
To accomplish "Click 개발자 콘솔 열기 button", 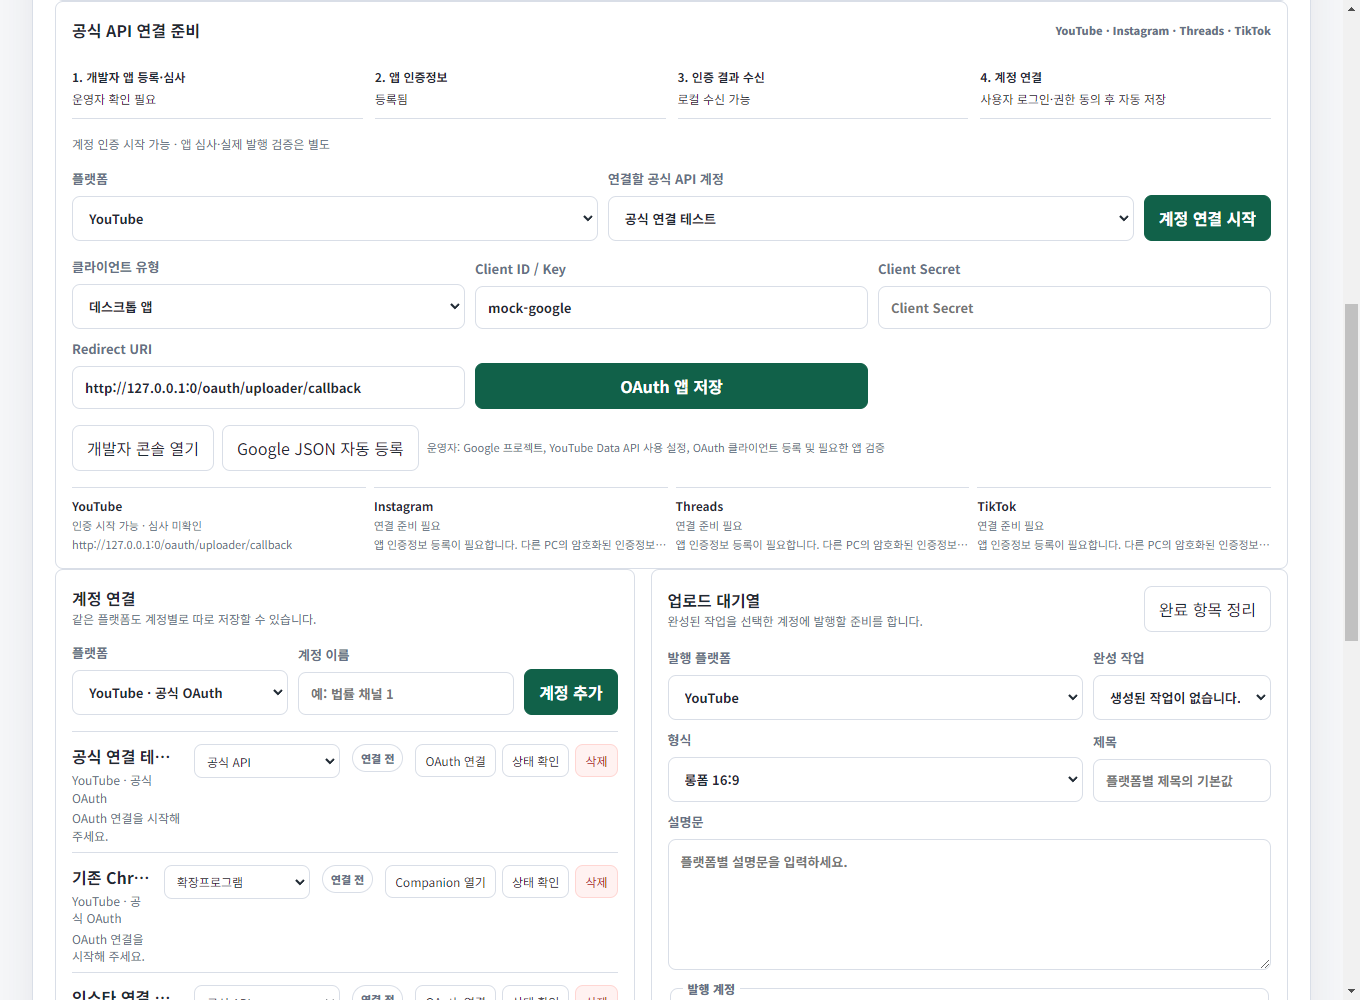I will (x=143, y=448).
